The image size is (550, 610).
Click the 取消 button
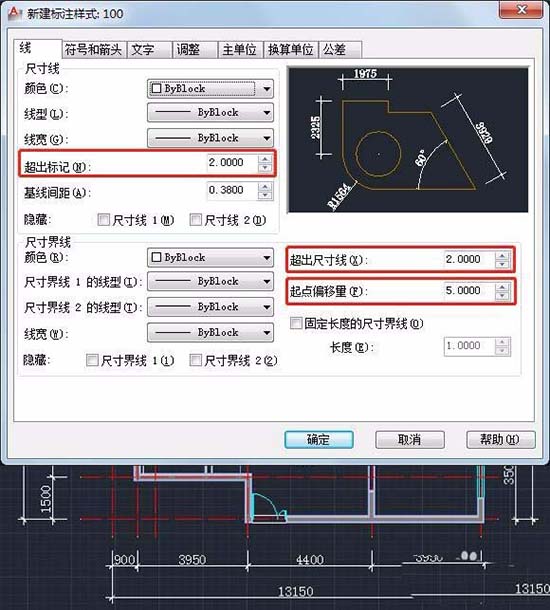coord(410,440)
